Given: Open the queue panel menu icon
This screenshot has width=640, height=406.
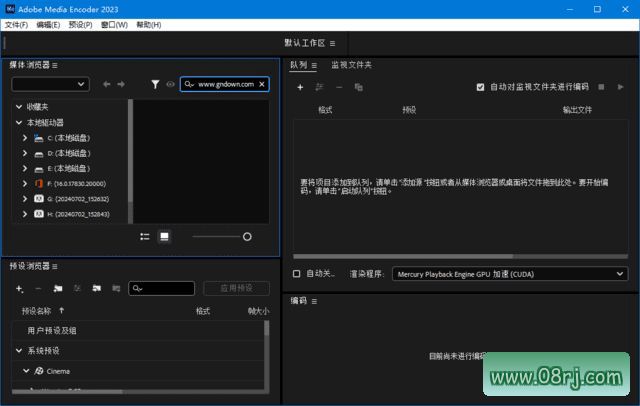Looking at the screenshot, I should click(314, 65).
